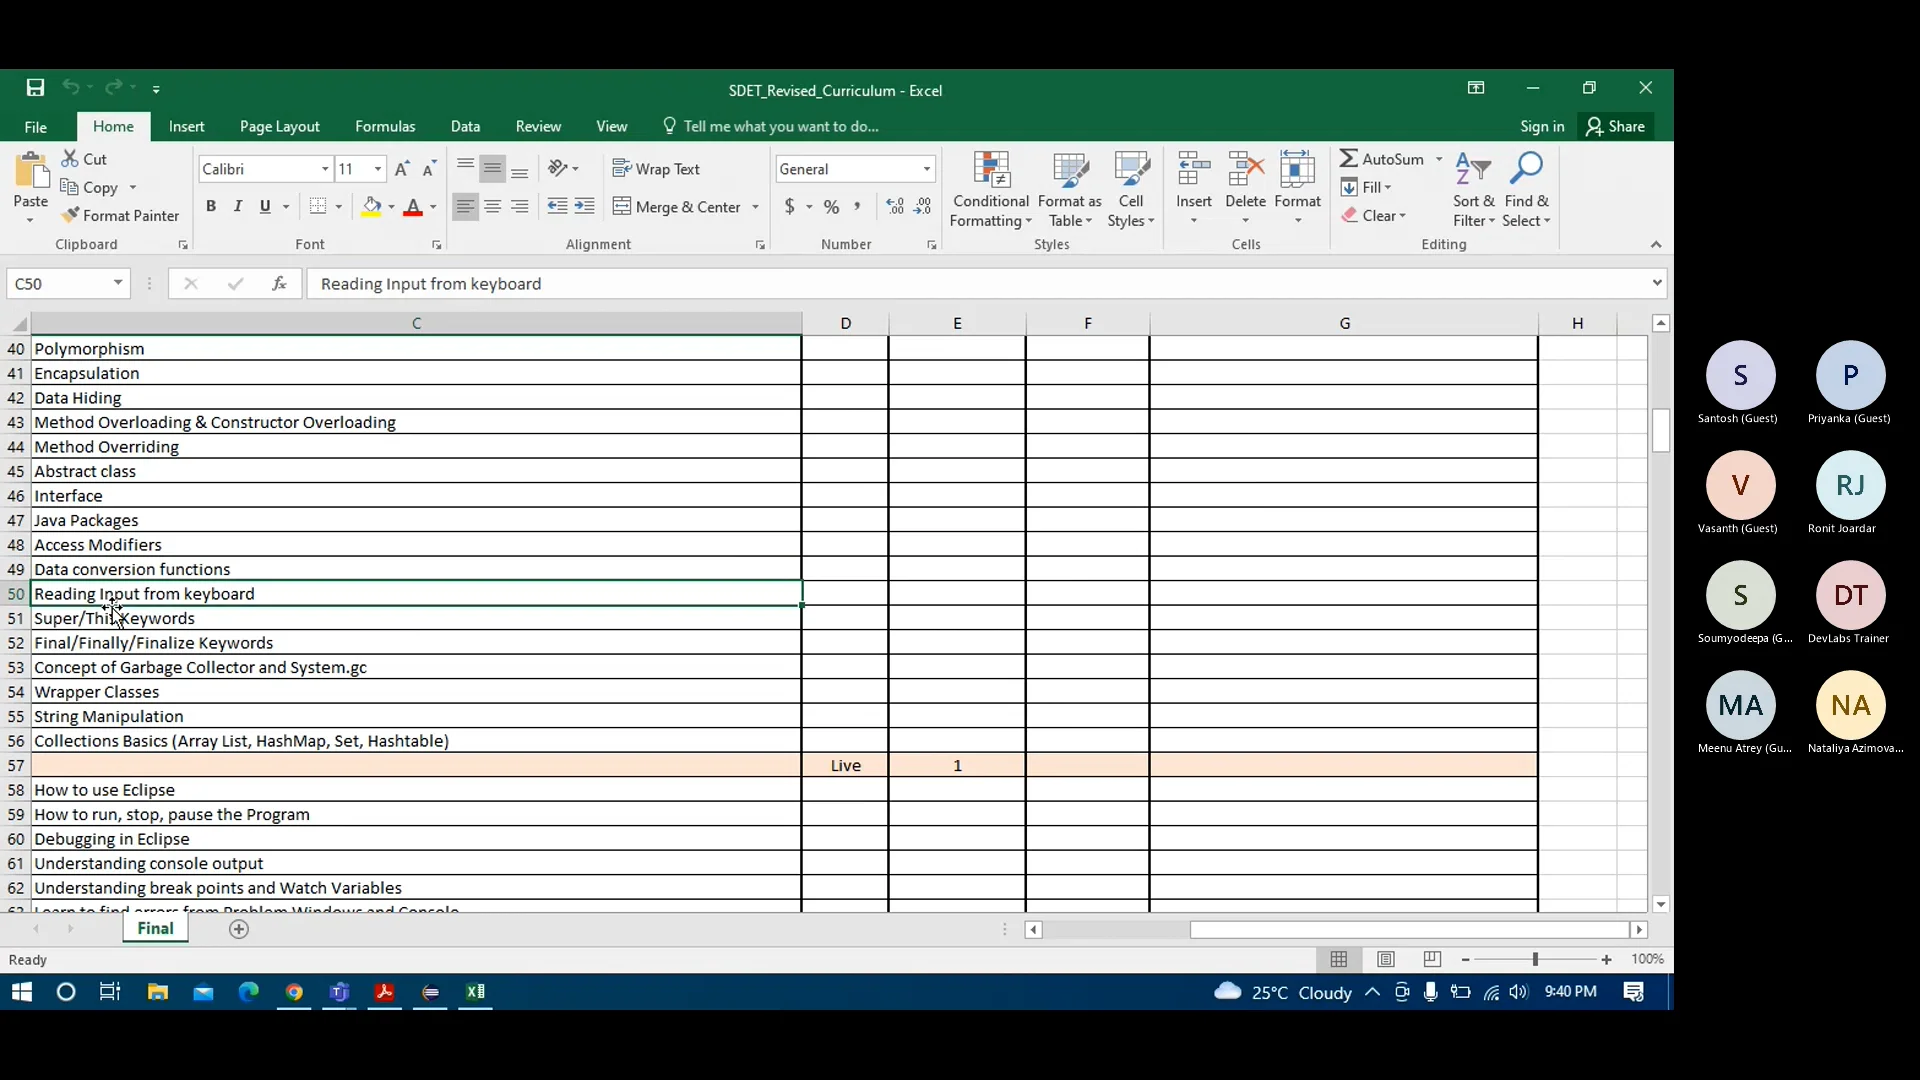Toggle underline formatting
1920x1080 pixels.
[x=264, y=206]
